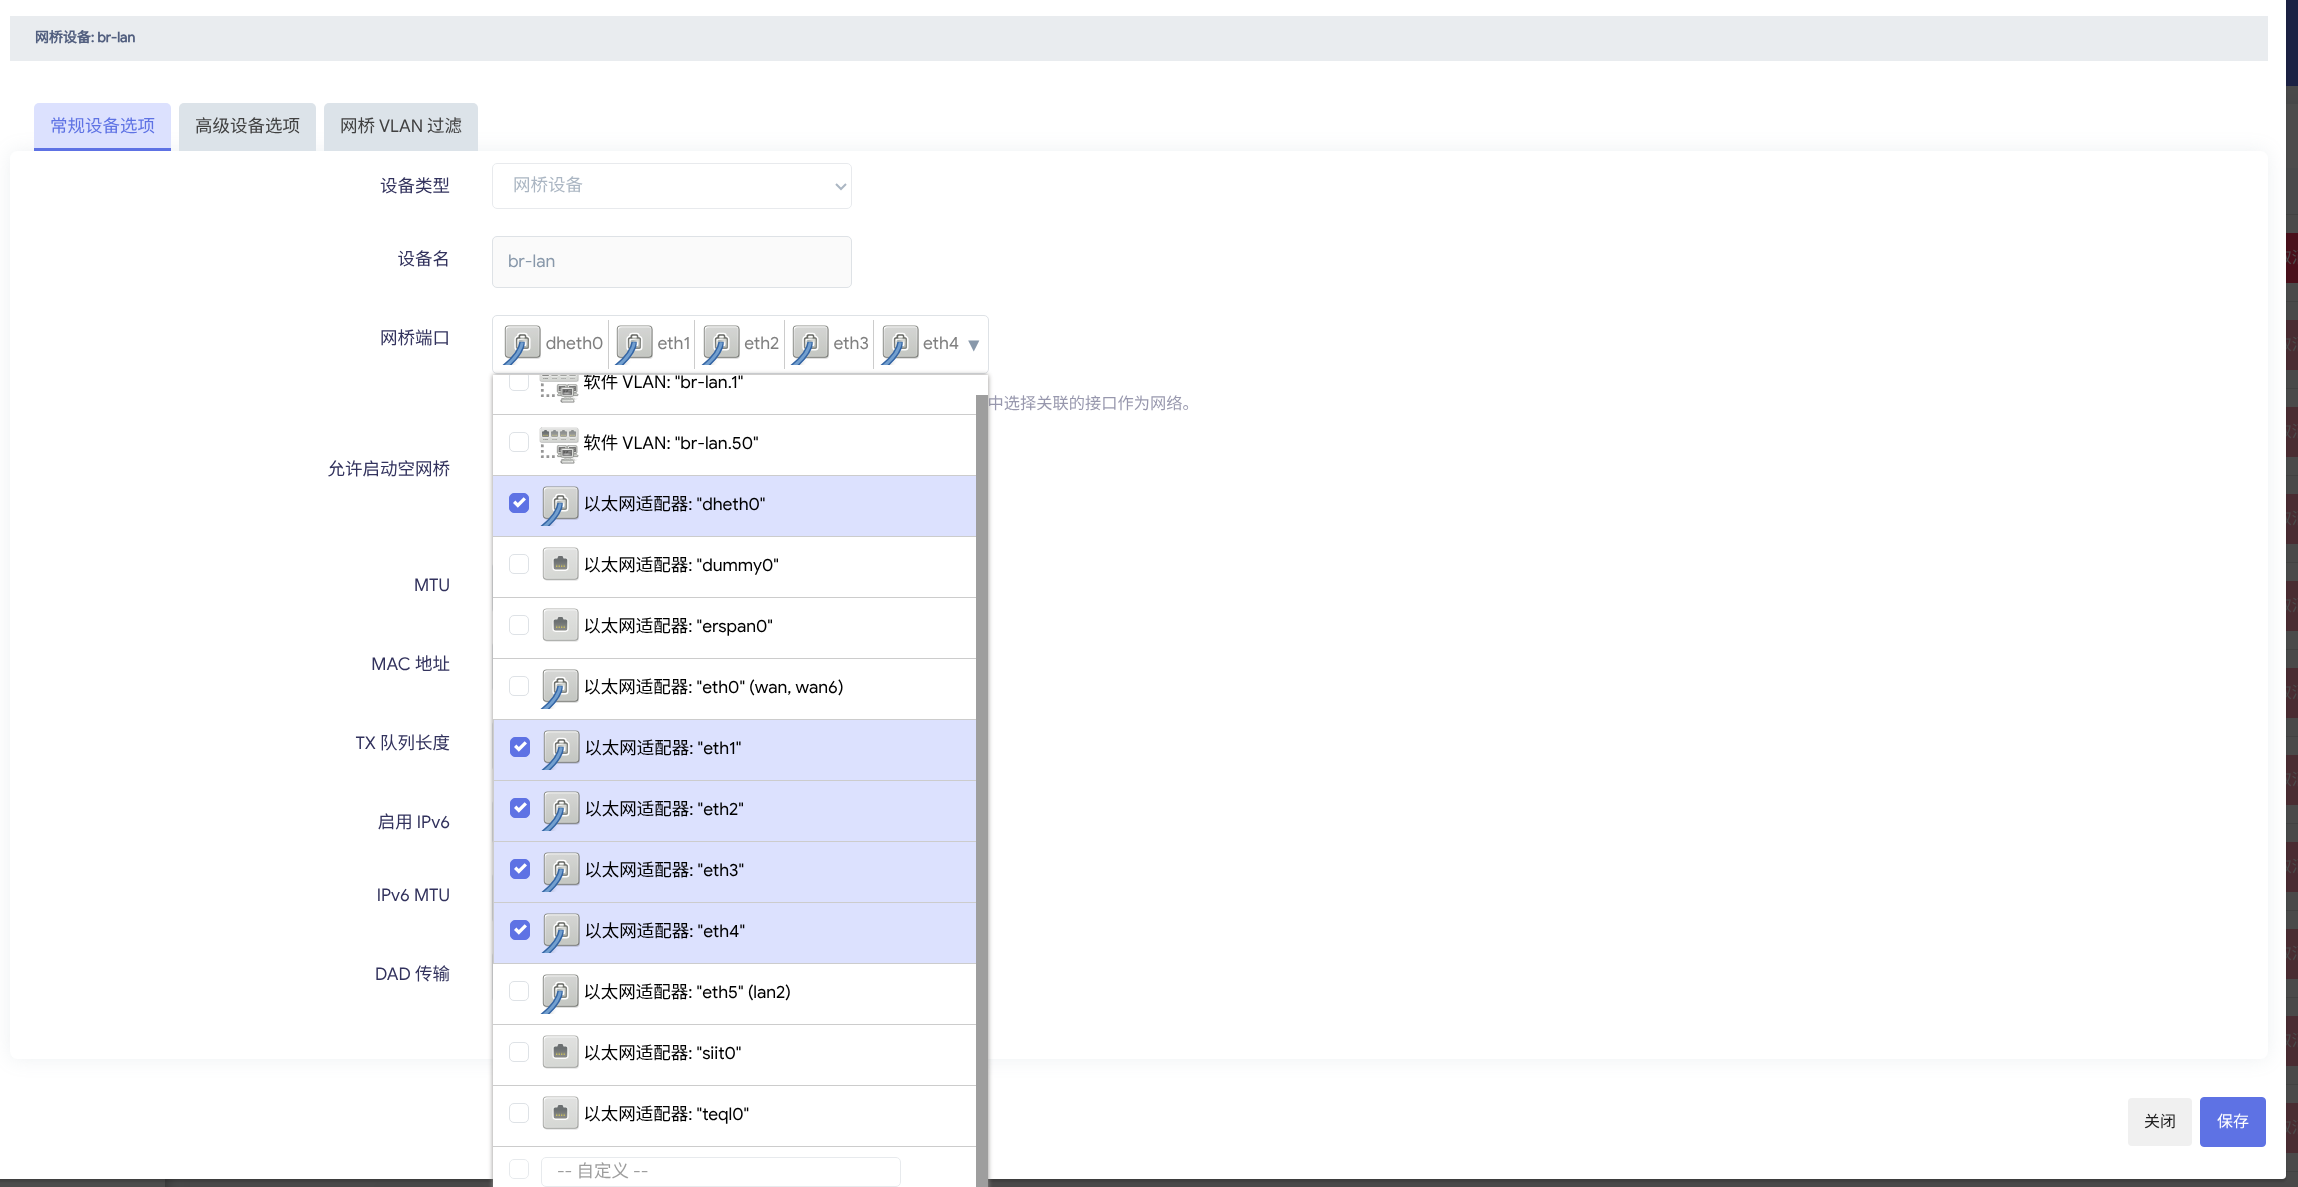Uncheck the dheth0 ethernet adapter checkbox

point(519,503)
